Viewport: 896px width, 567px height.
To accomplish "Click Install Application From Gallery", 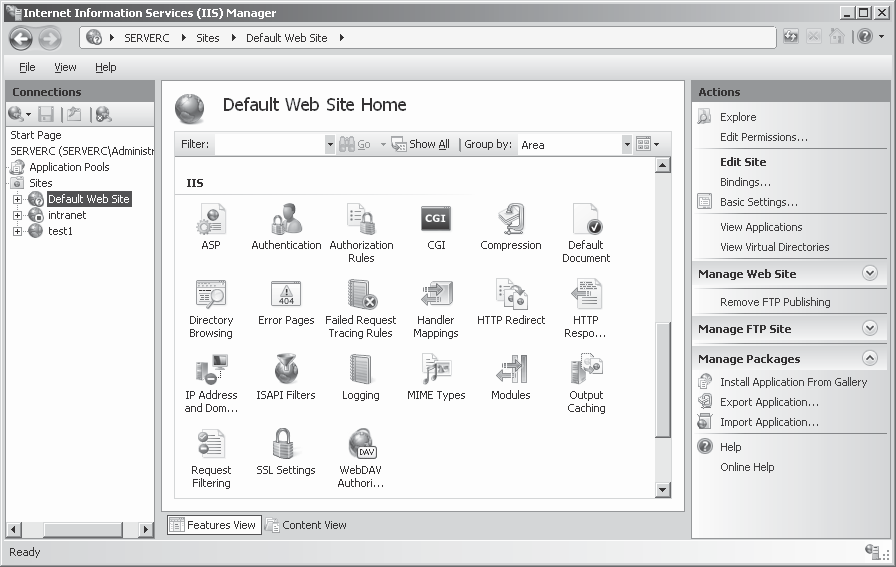I will (x=793, y=382).
